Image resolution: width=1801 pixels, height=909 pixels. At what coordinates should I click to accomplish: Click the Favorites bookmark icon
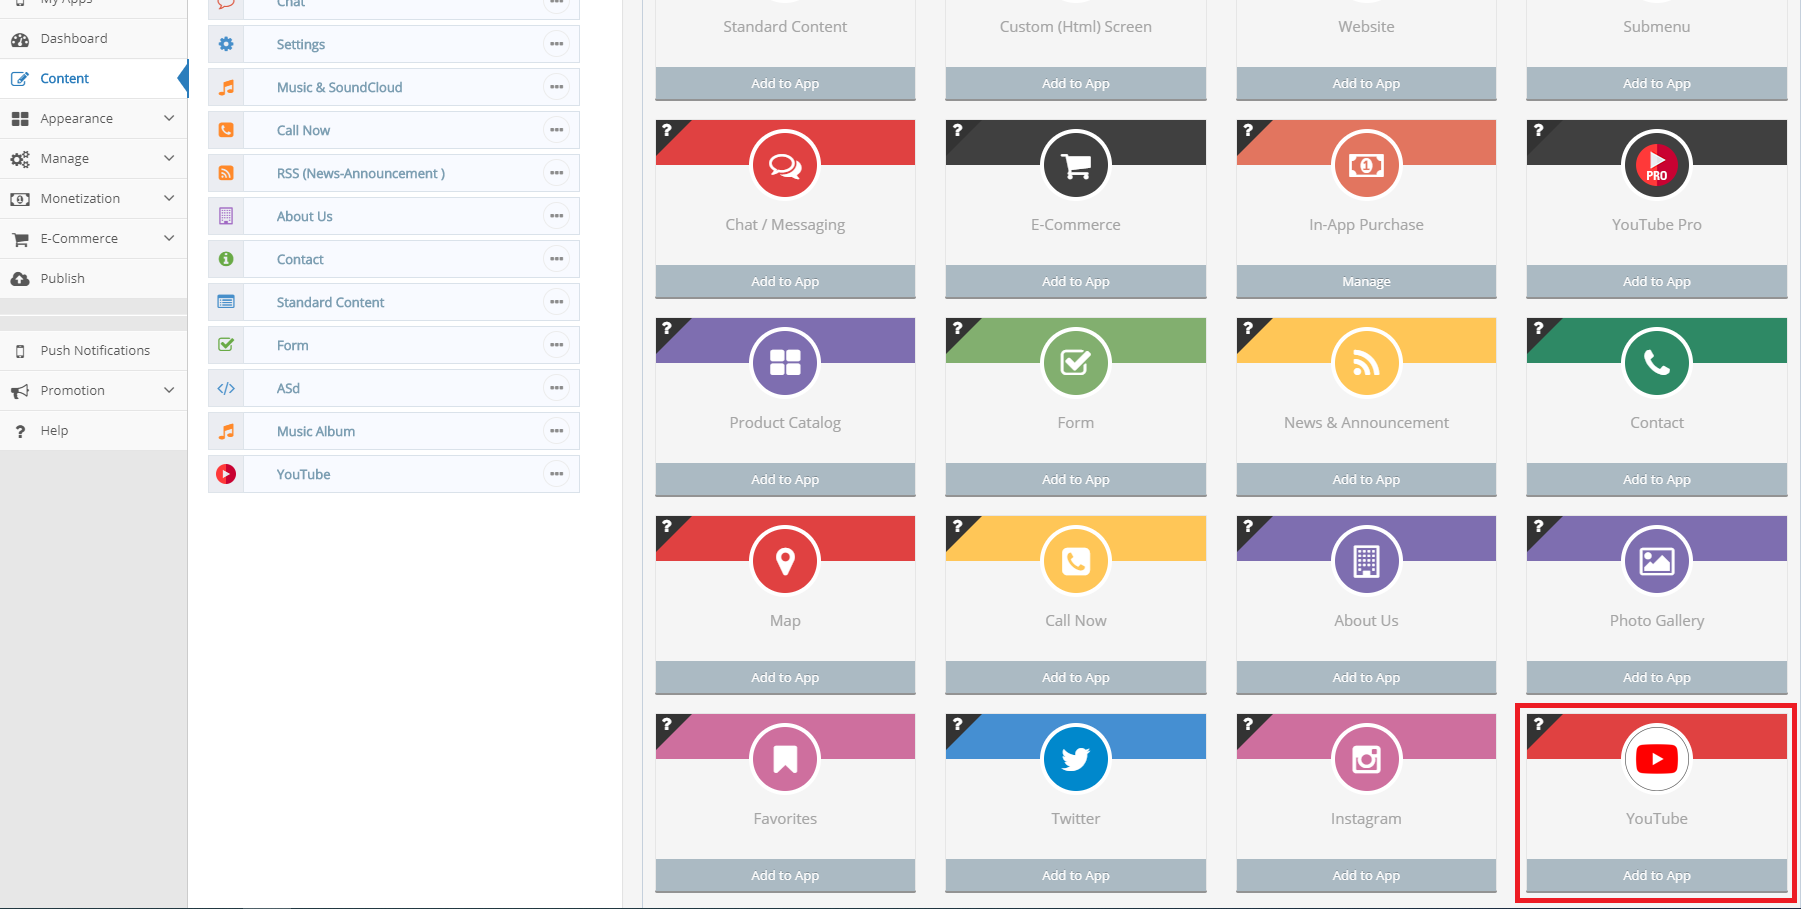pos(785,759)
